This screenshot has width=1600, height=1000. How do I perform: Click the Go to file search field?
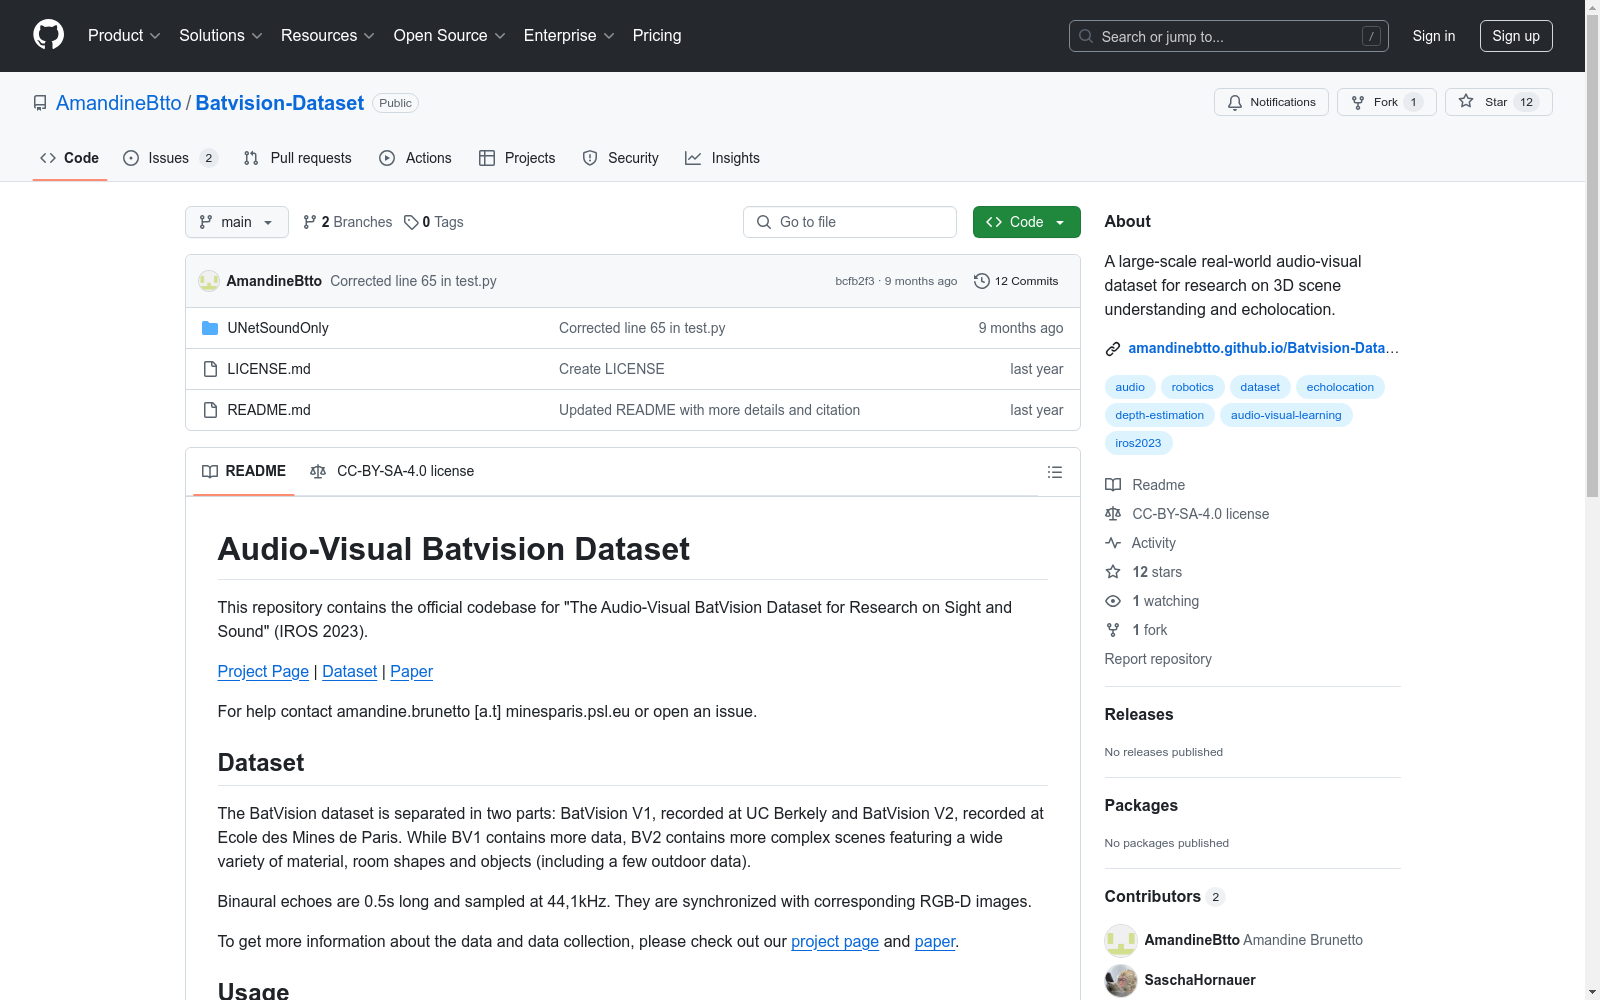coord(850,222)
